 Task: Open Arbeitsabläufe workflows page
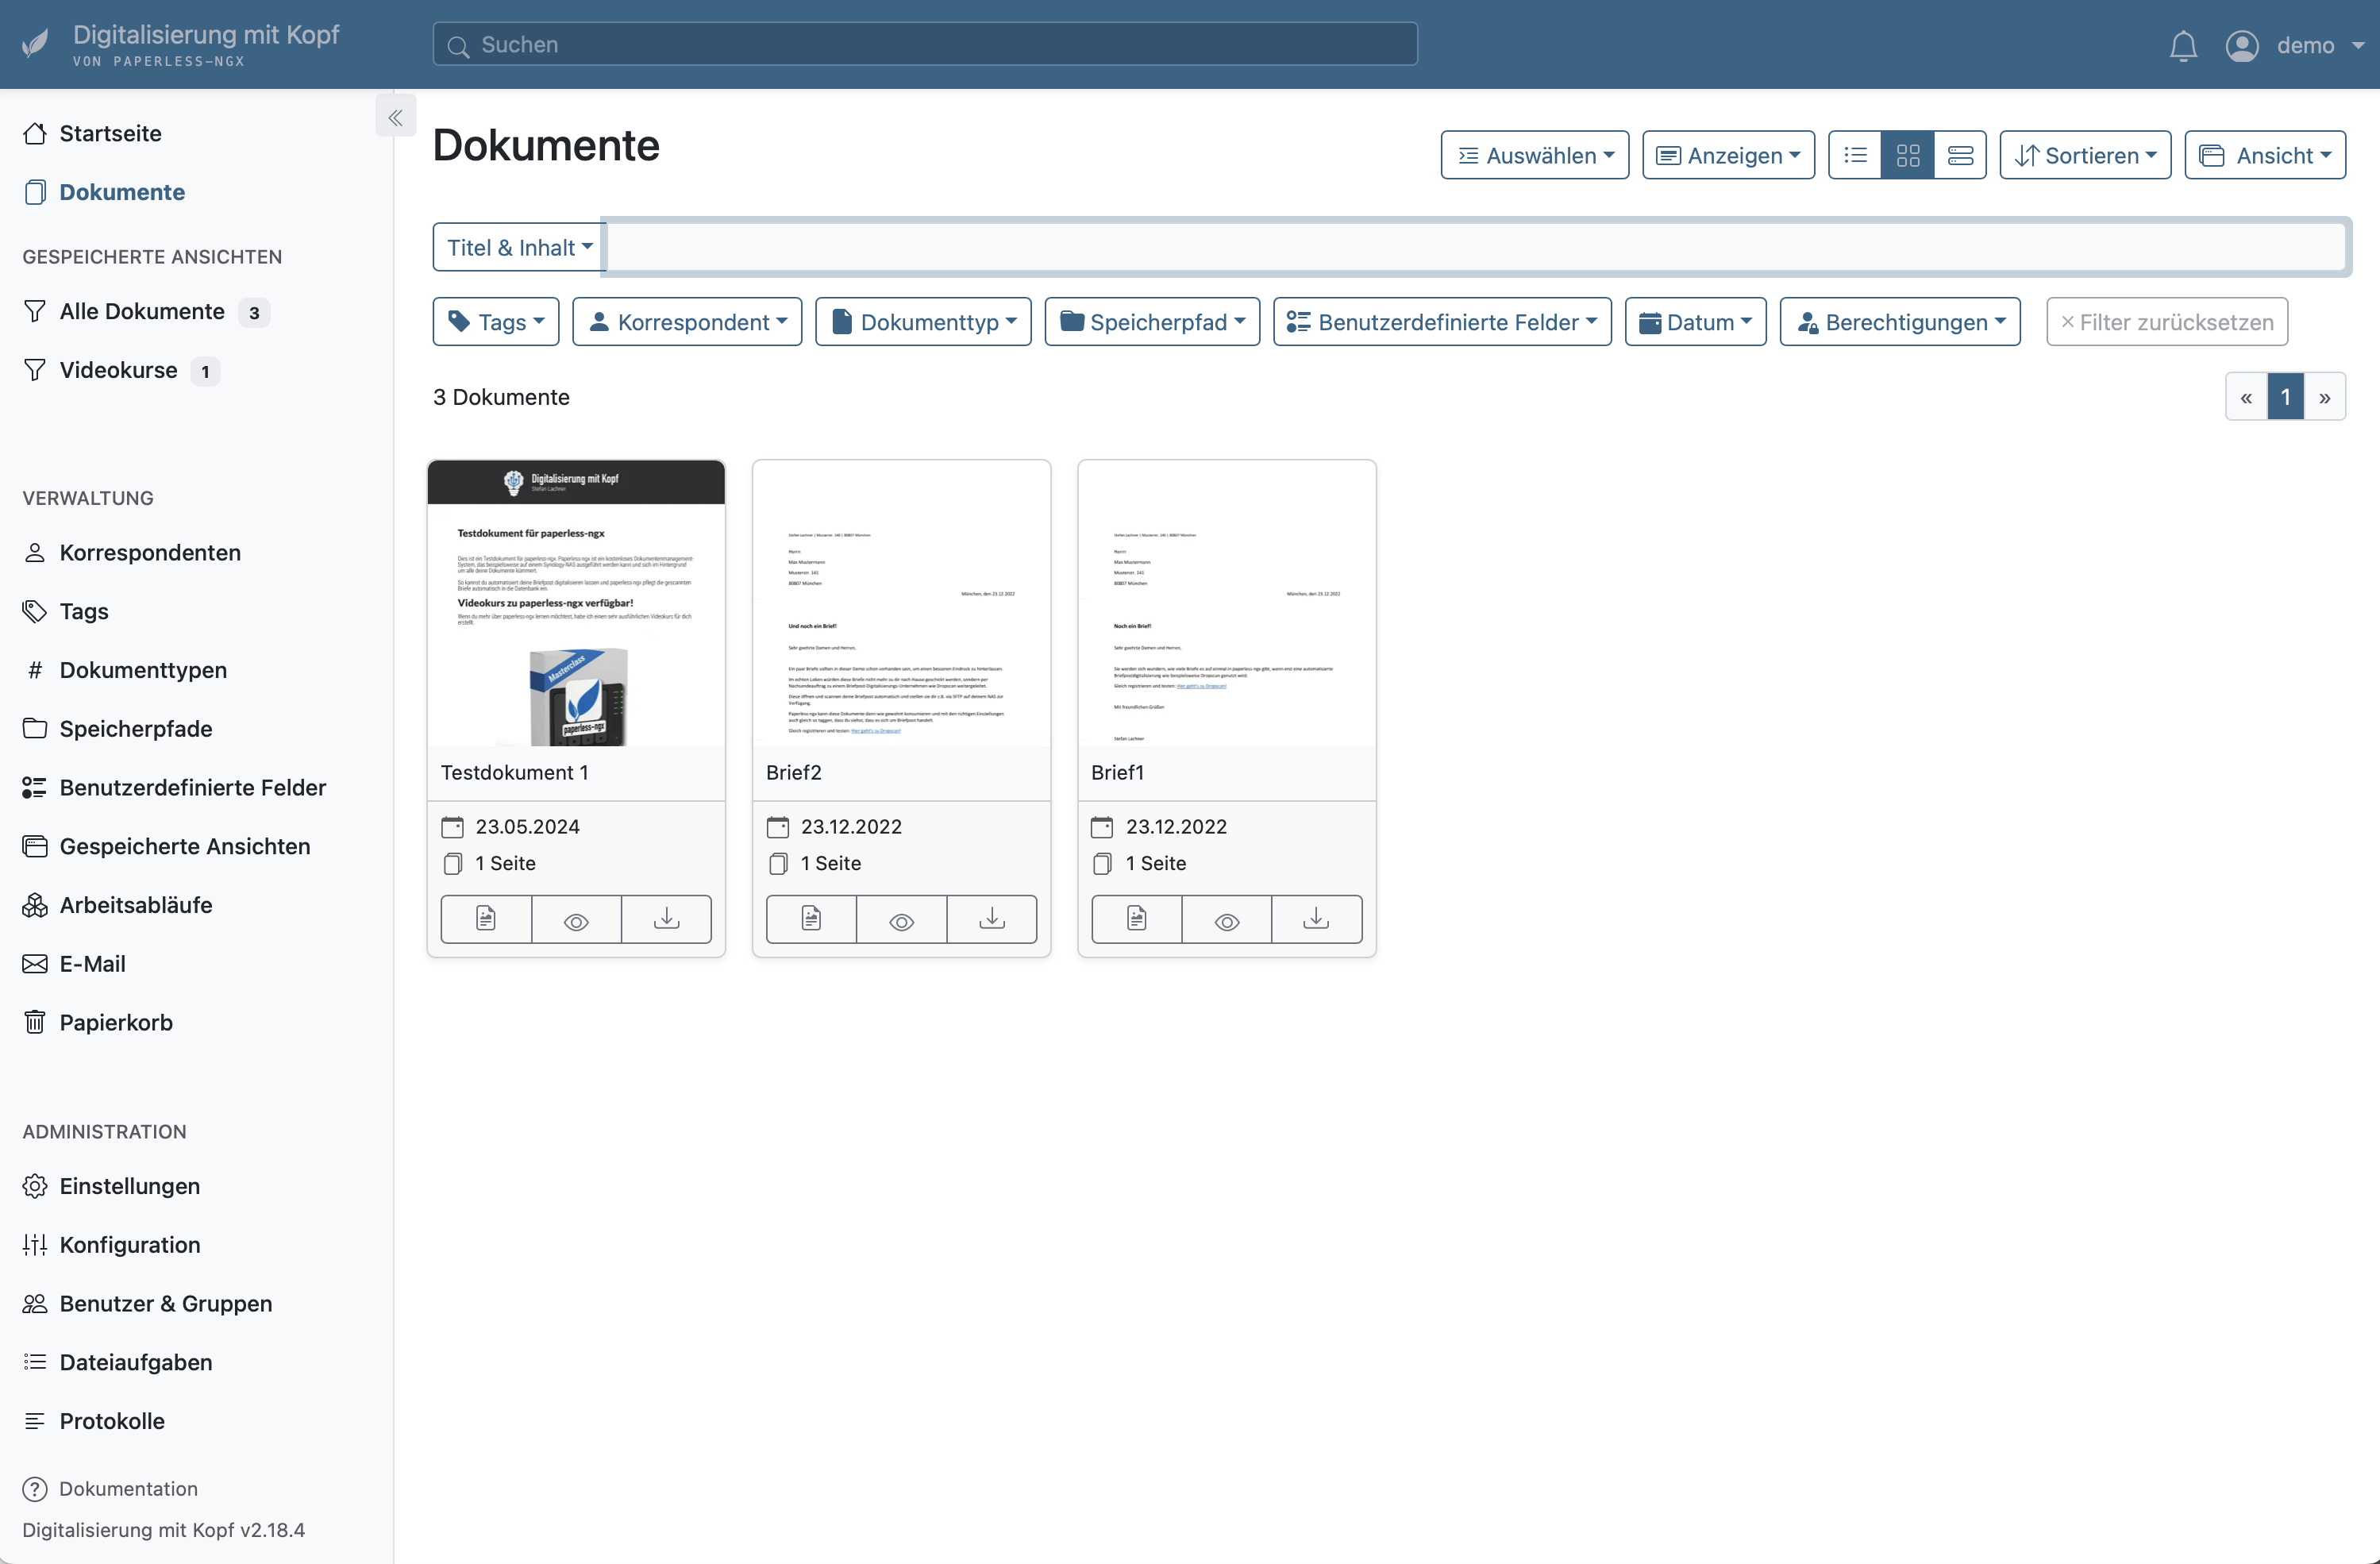[x=135, y=905]
